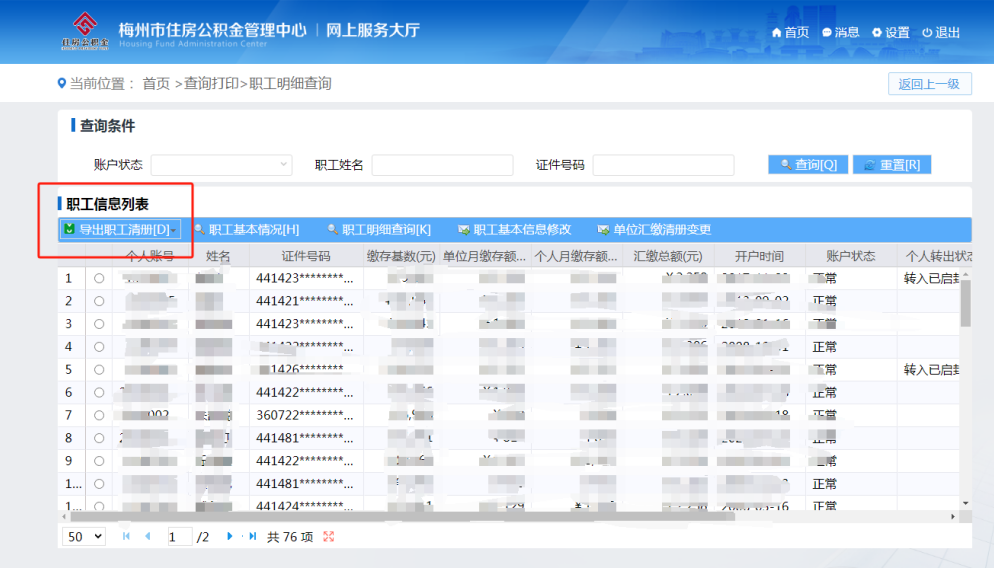Viewport: 994px width, 570px height.
Task: Select radio button in row 6
Action: coord(99,392)
